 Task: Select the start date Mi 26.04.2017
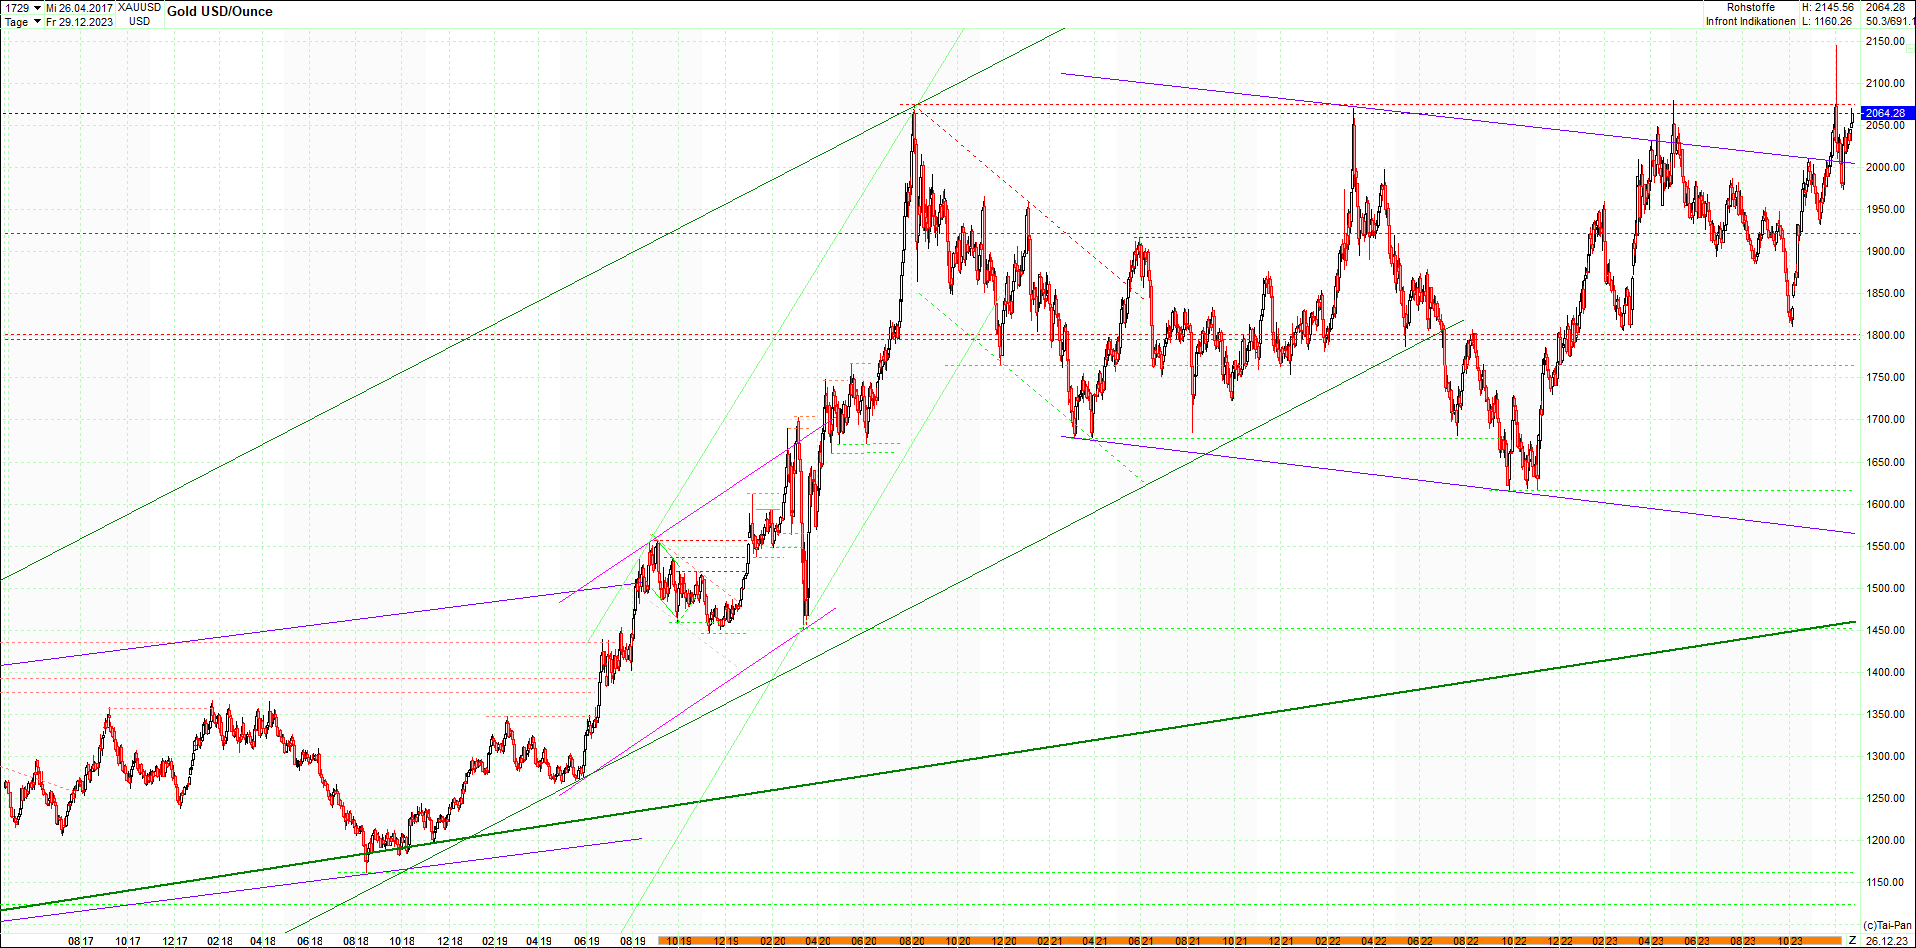79,8
